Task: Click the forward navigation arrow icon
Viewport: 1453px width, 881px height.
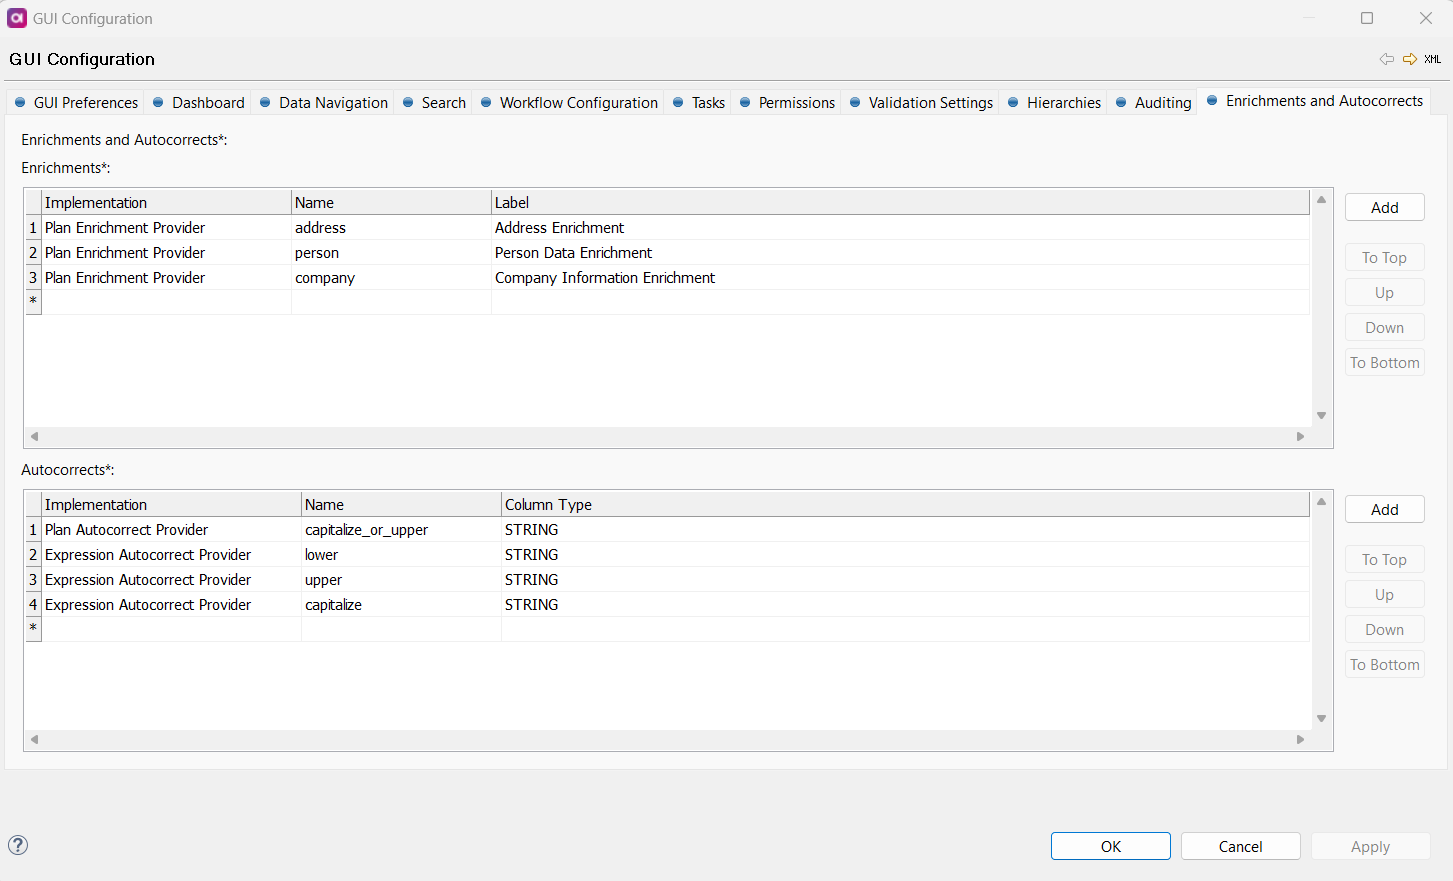Action: (1410, 59)
